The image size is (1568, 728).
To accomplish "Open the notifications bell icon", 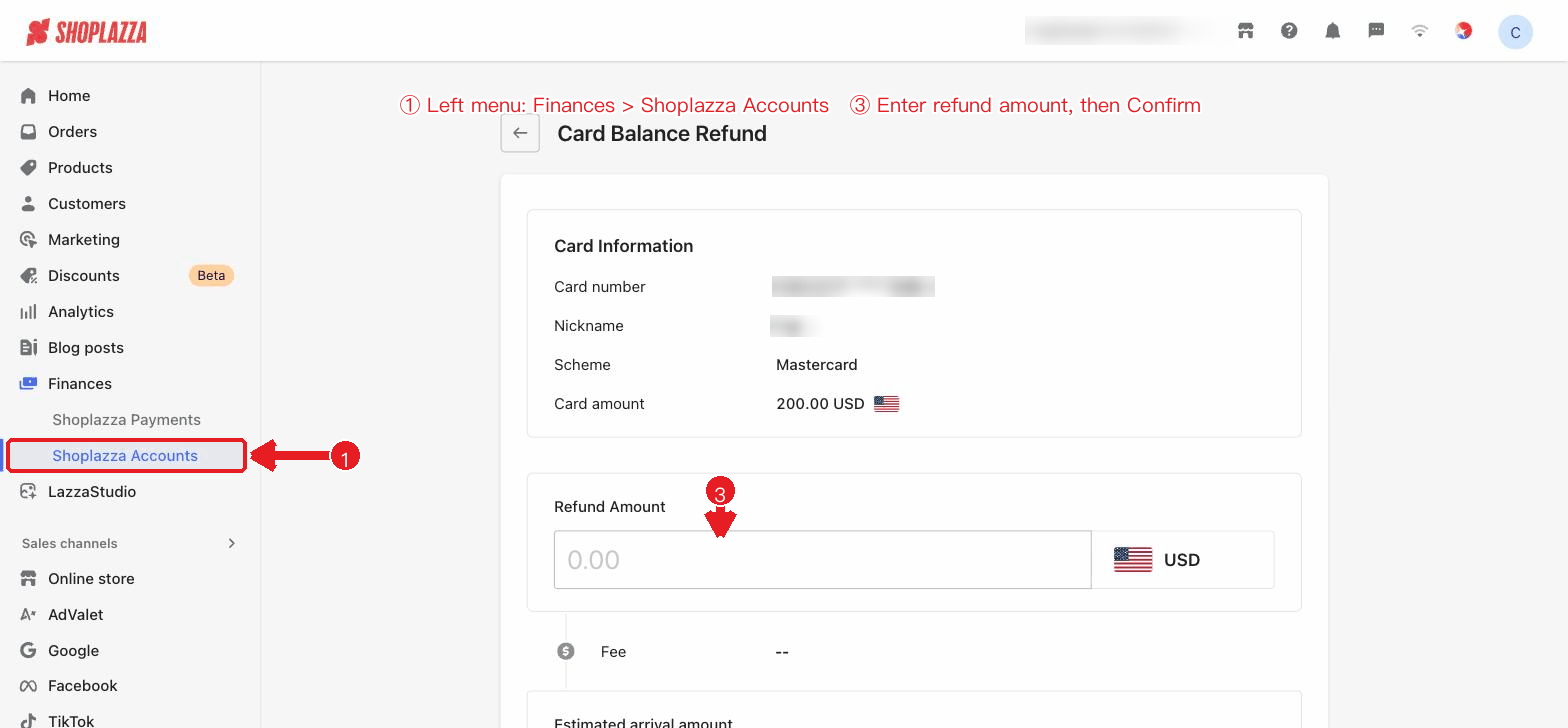I will pyautogui.click(x=1332, y=31).
